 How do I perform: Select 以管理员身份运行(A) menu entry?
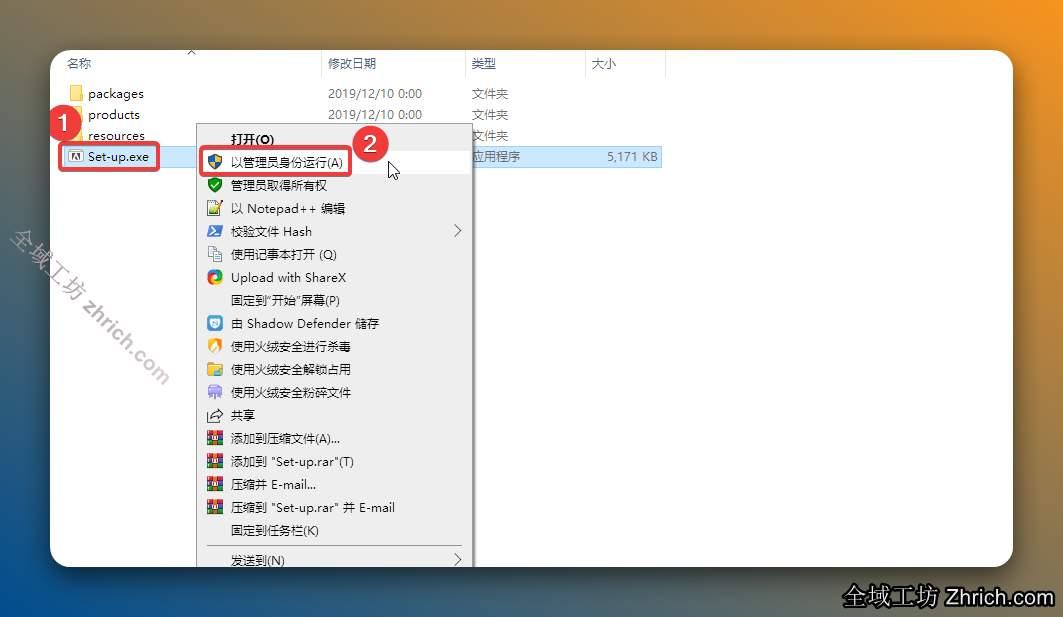click(x=335, y=162)
